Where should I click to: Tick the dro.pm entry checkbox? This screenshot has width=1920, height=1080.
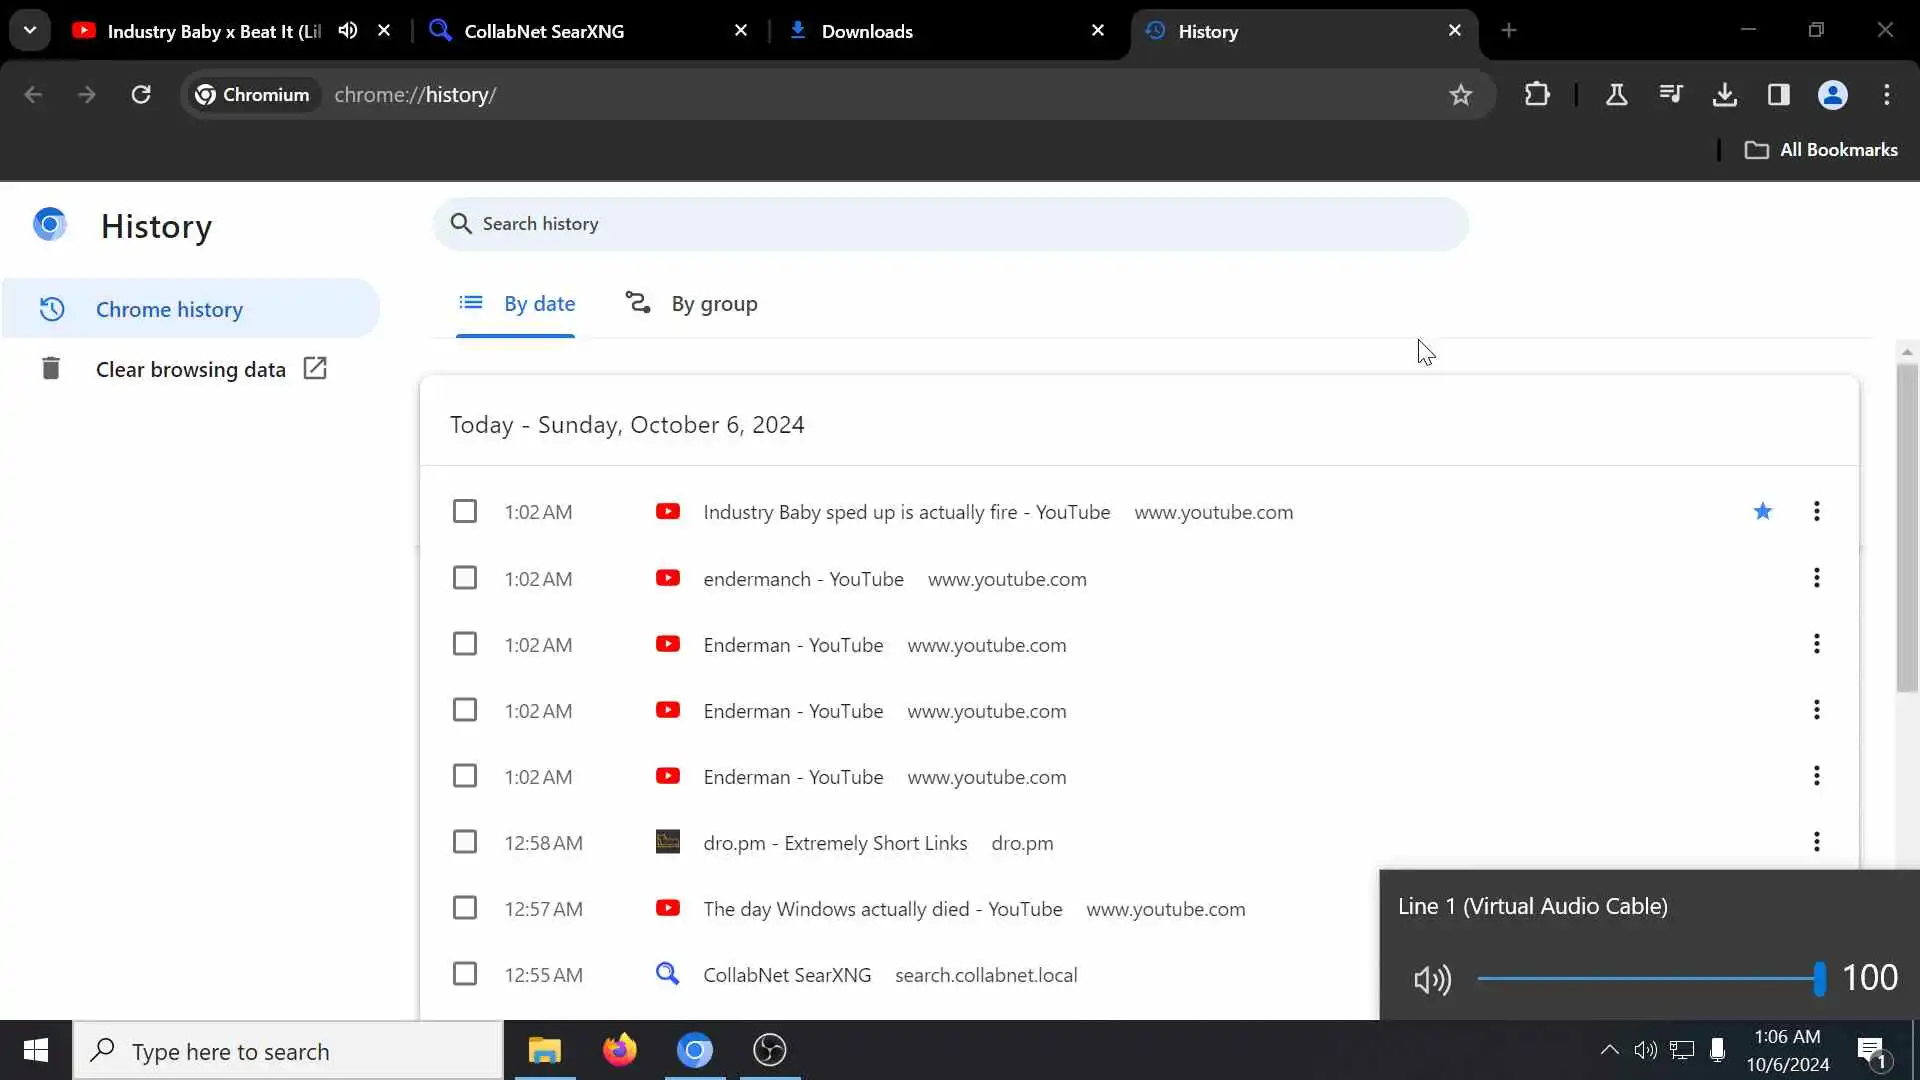tap(465, 842)
